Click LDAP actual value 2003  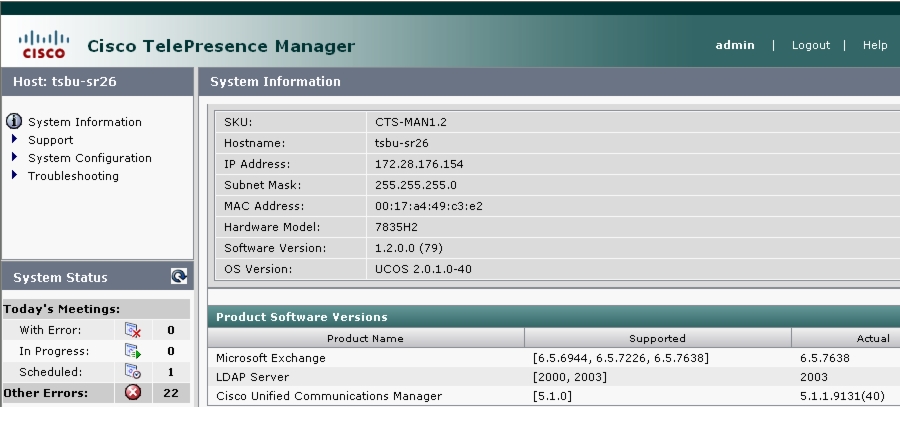[x=813, y=377]
